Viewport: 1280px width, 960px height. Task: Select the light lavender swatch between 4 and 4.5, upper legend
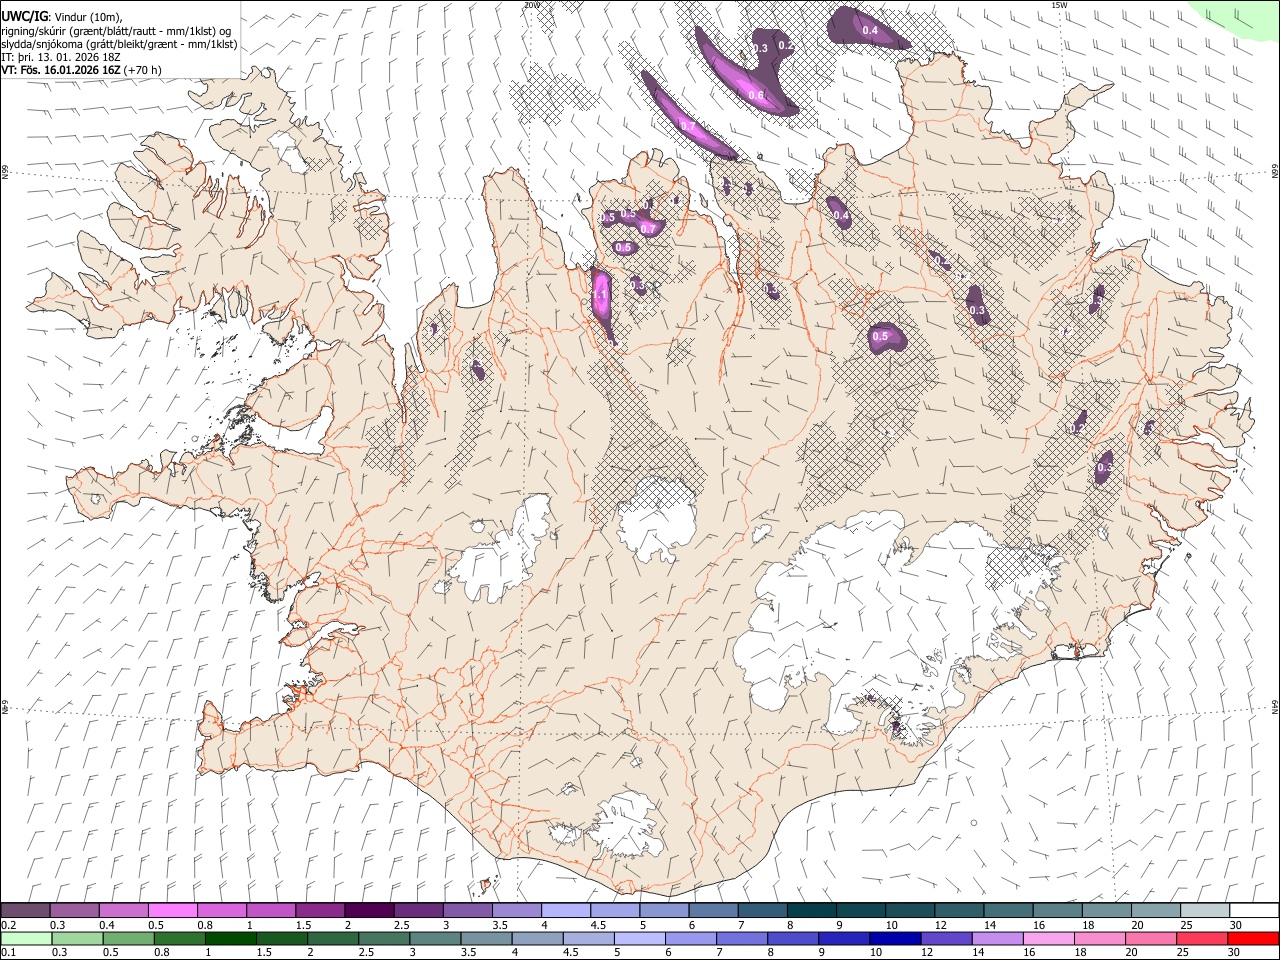(x=565, y=911)
